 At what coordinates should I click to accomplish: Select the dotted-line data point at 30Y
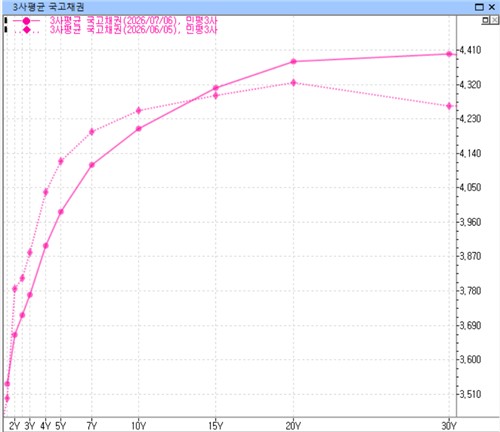pos(449,106)
